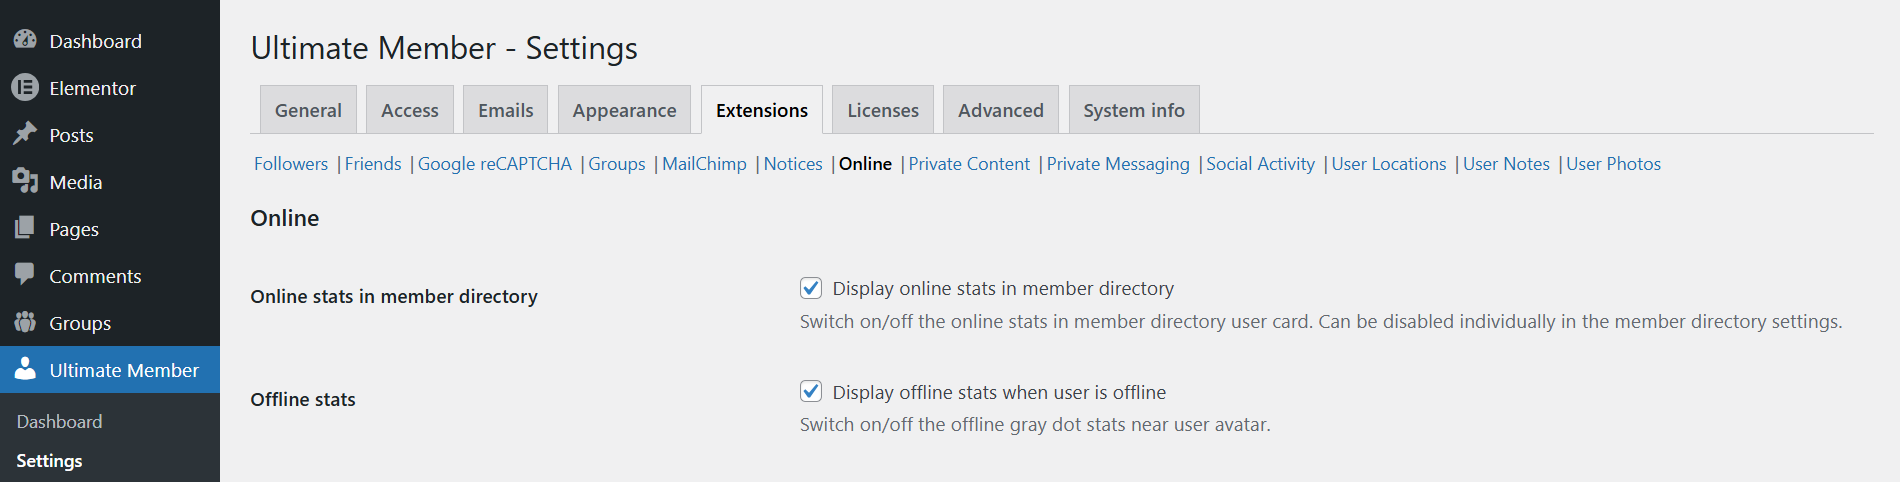Click the 'Ultimate Member - Settings' heading
Viewport: 1900px width, 482px height.
point(444,48)
